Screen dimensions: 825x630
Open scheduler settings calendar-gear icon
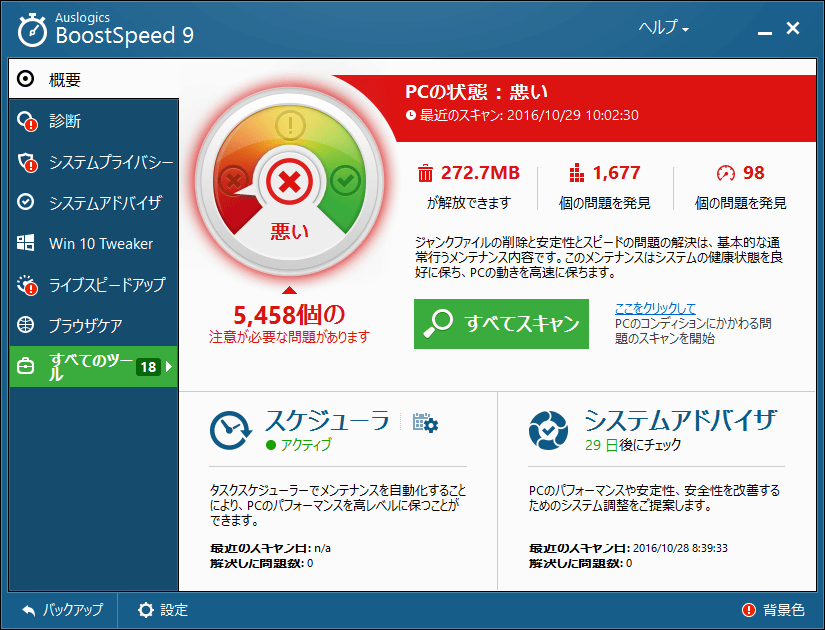coord(425,423)
